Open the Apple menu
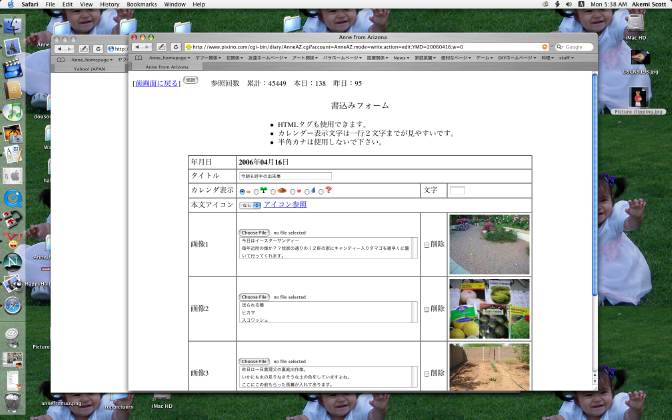The width and height of the screenshot is (672, 420). tap(11, 4)
